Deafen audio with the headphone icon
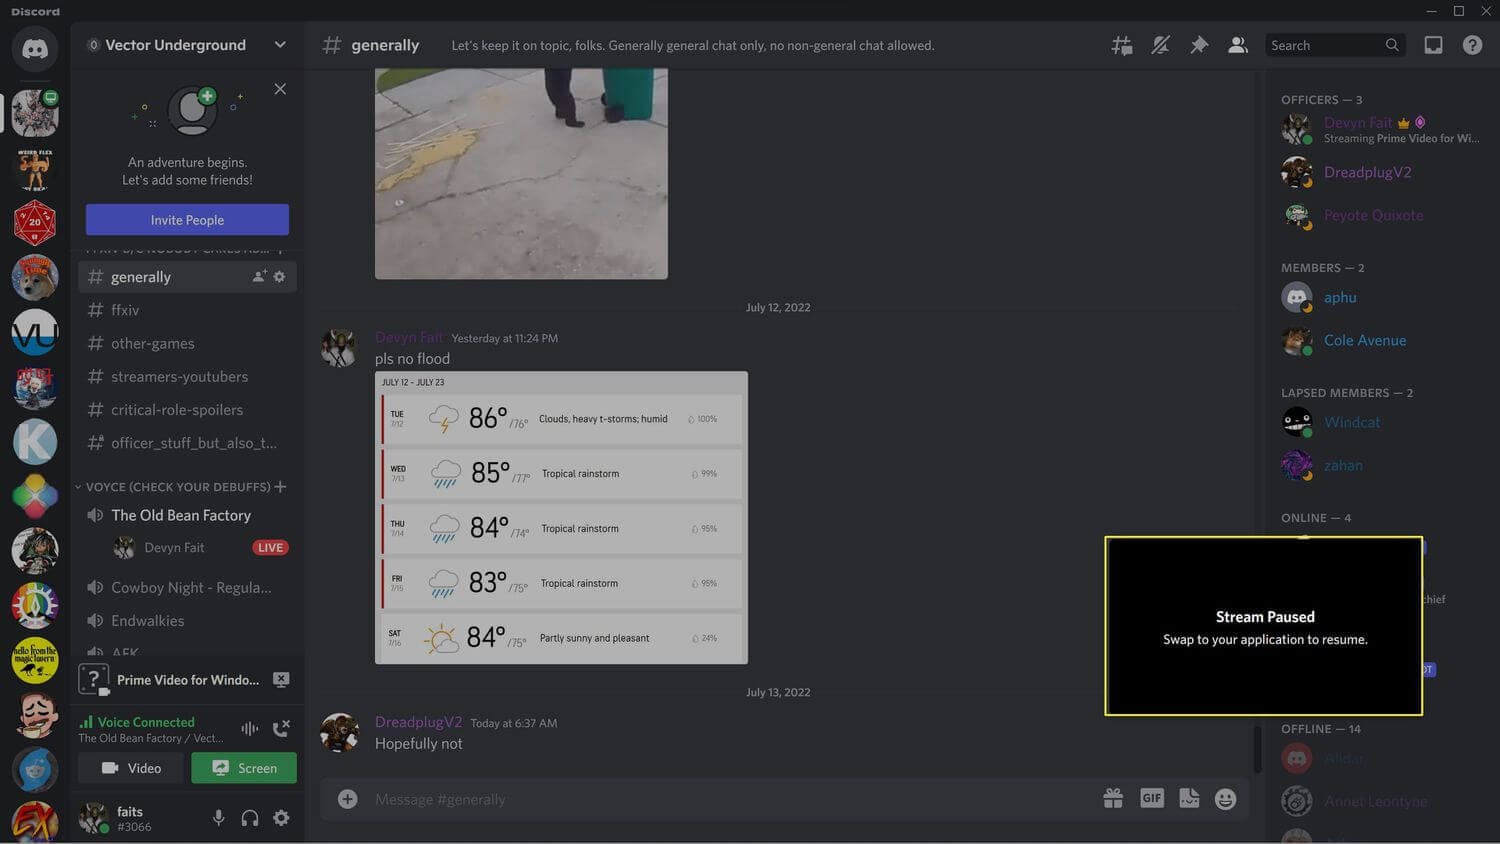The image size is (1500, 844). tap(249, 817)
